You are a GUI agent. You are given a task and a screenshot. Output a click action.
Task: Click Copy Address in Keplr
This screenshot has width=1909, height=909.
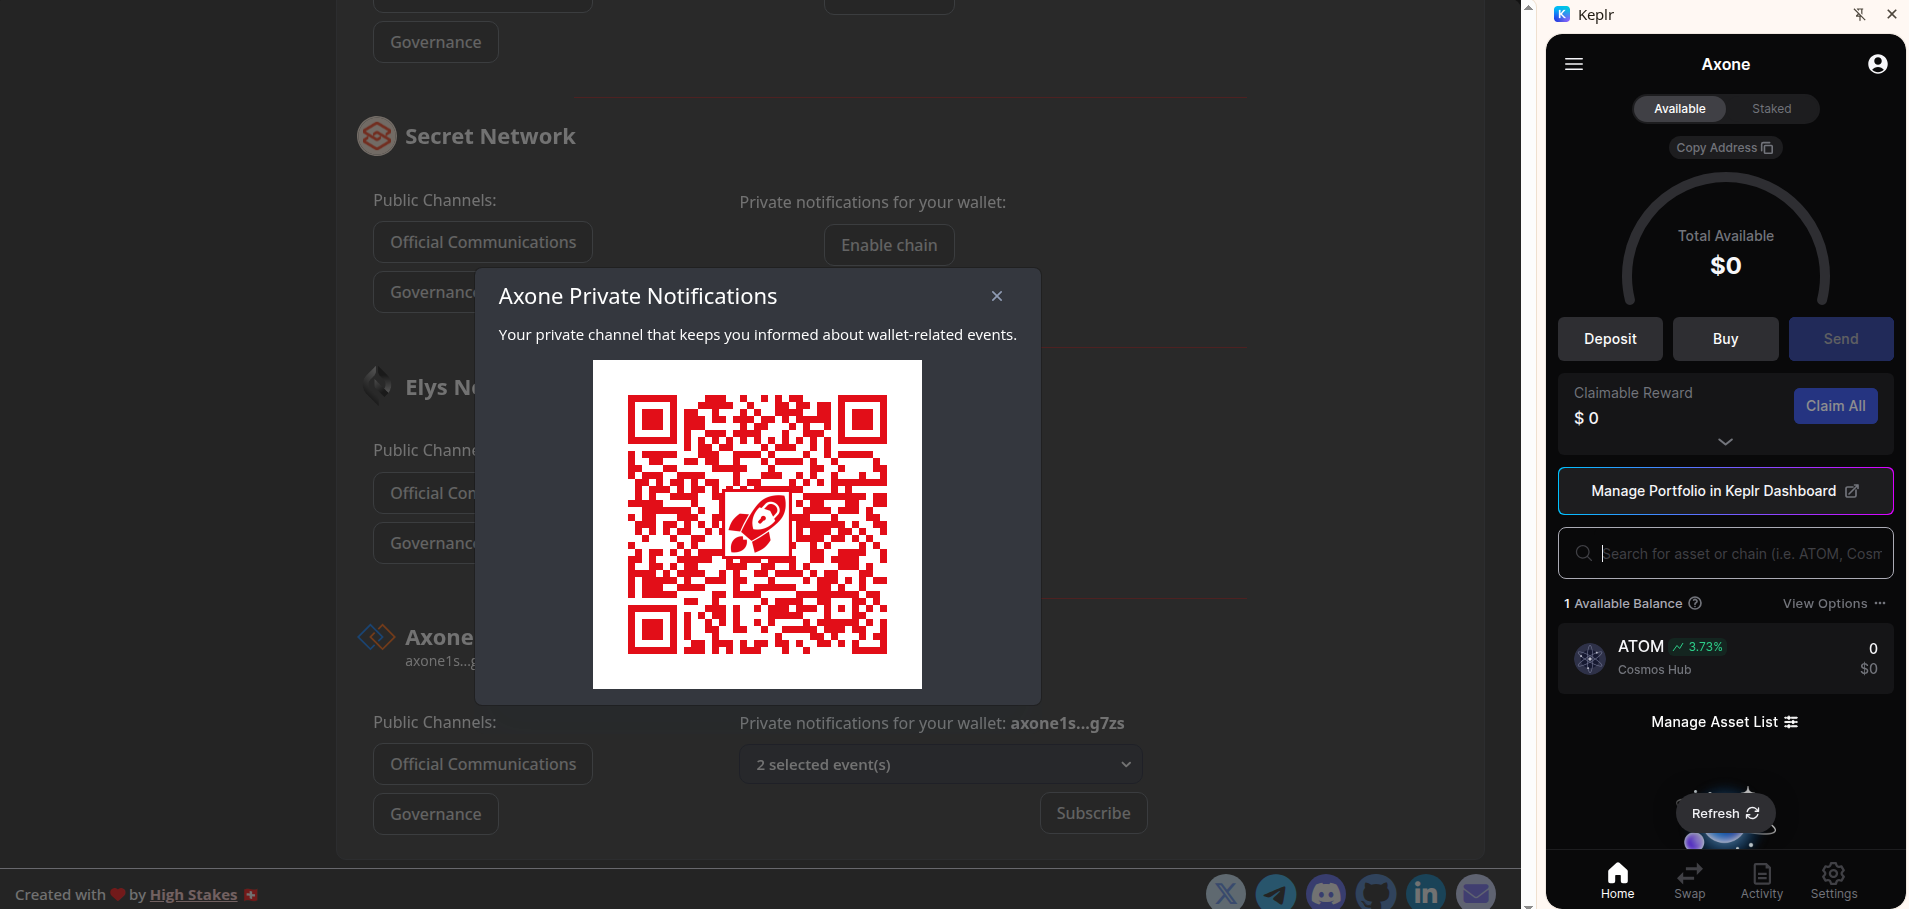(1725, 148)
